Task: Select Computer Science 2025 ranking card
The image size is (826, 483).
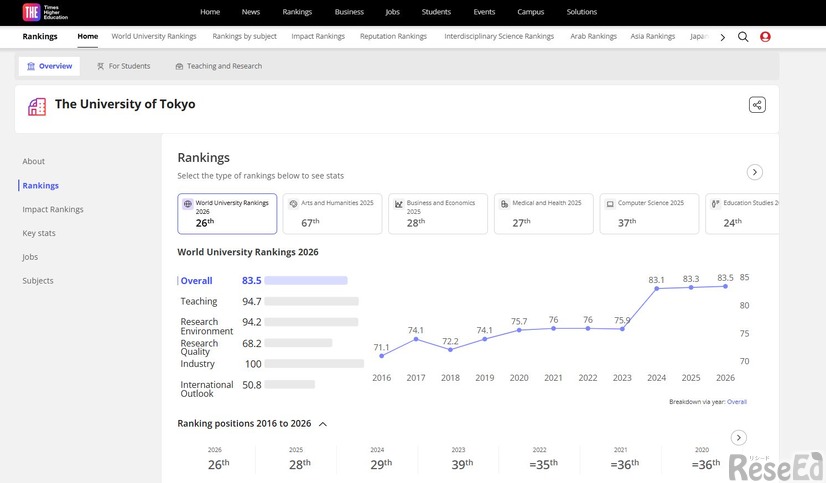Action: point(649,214)
